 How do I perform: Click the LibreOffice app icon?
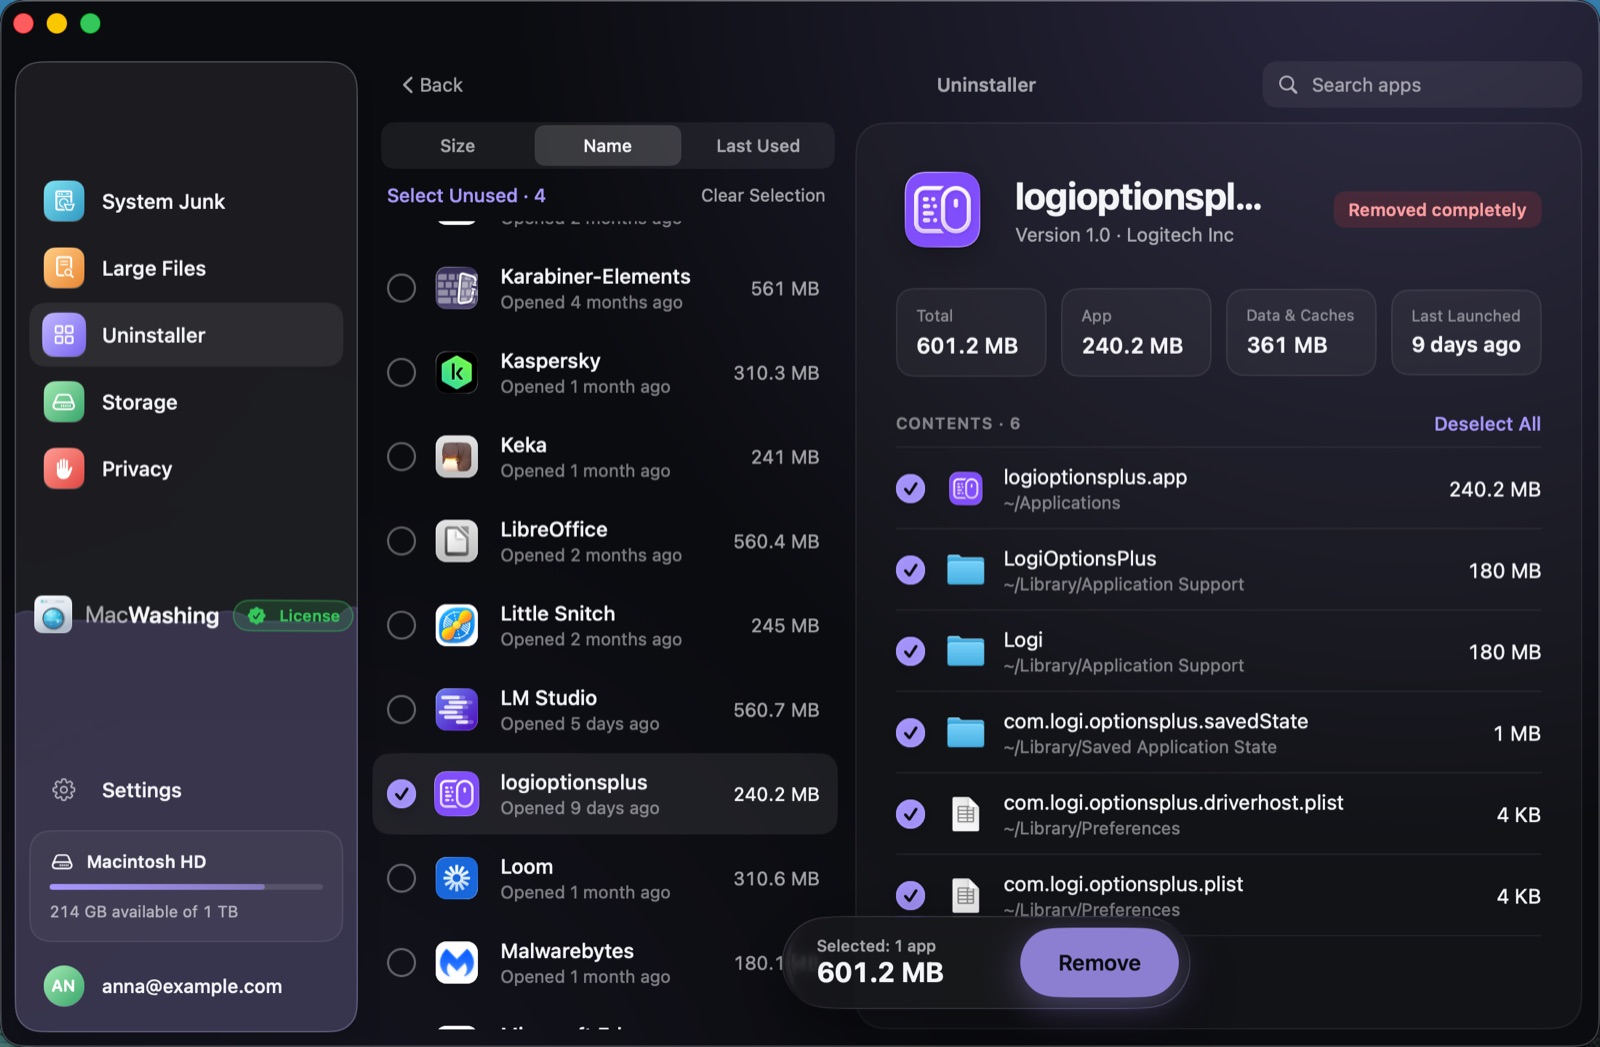coord(457,541)
